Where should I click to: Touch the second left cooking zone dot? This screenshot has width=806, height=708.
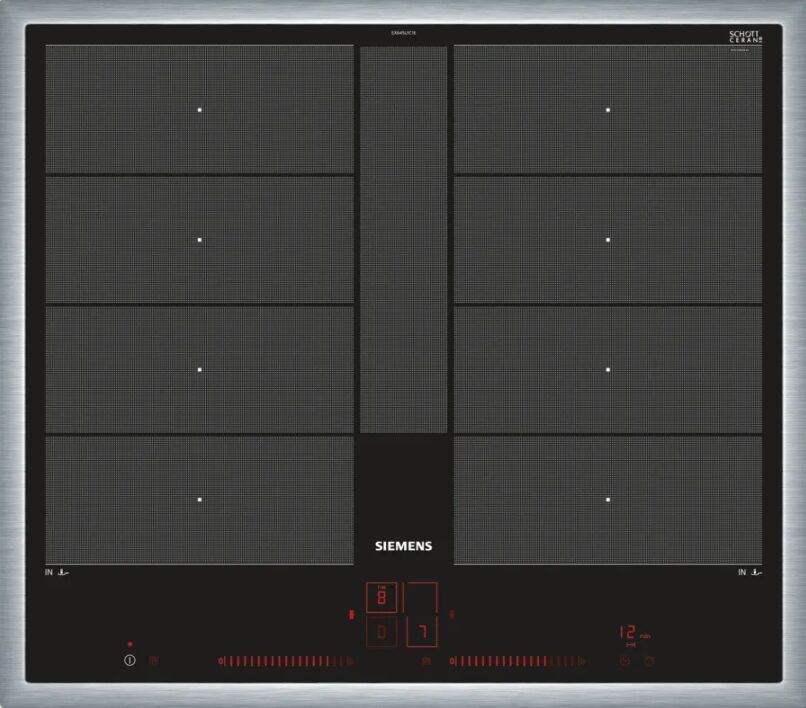199,240
